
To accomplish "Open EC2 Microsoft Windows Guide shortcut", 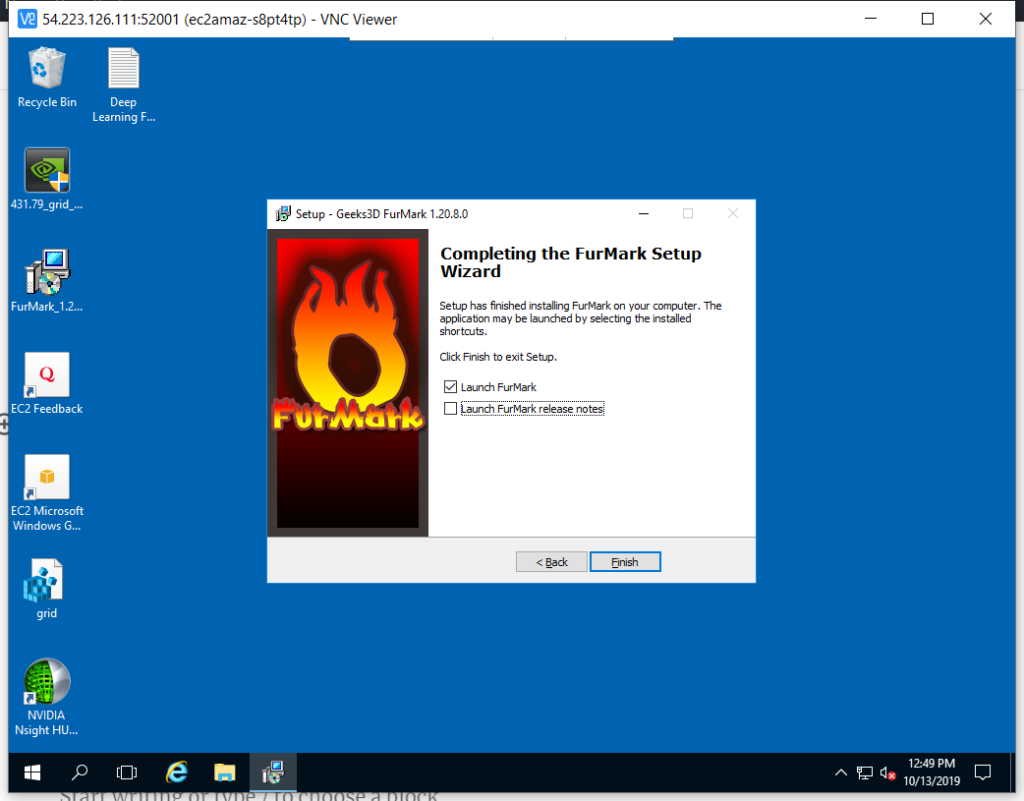I will click(47, 478).
